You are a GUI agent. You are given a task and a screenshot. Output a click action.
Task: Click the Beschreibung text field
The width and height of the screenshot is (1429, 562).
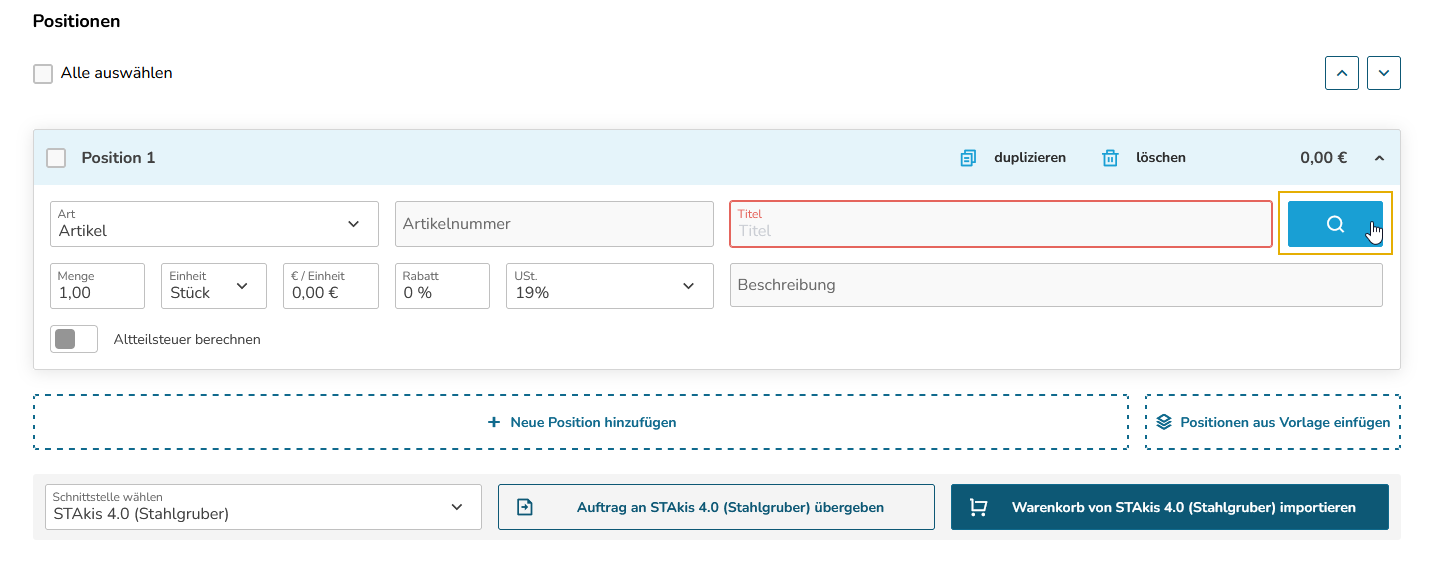click(x=1056, y=285)
